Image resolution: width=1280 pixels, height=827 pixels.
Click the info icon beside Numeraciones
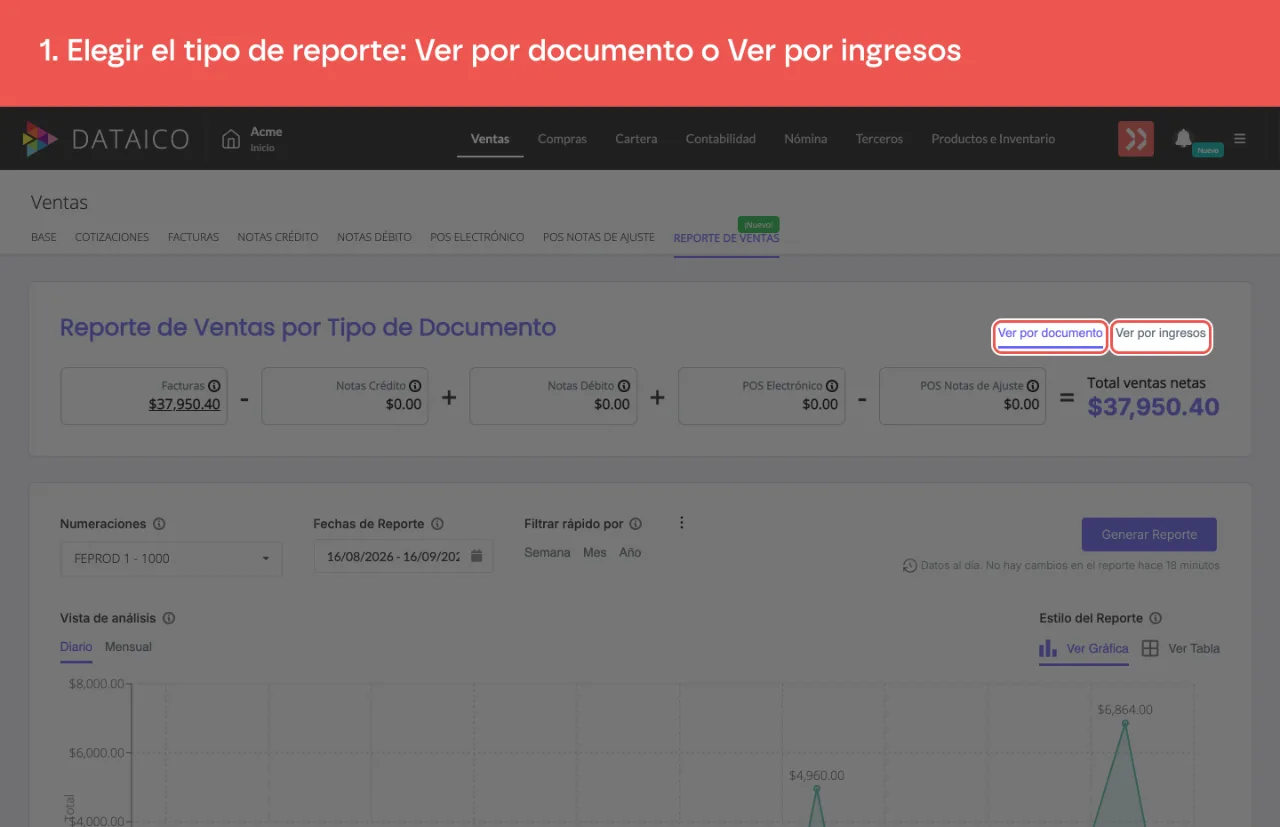tap(159, 524)
